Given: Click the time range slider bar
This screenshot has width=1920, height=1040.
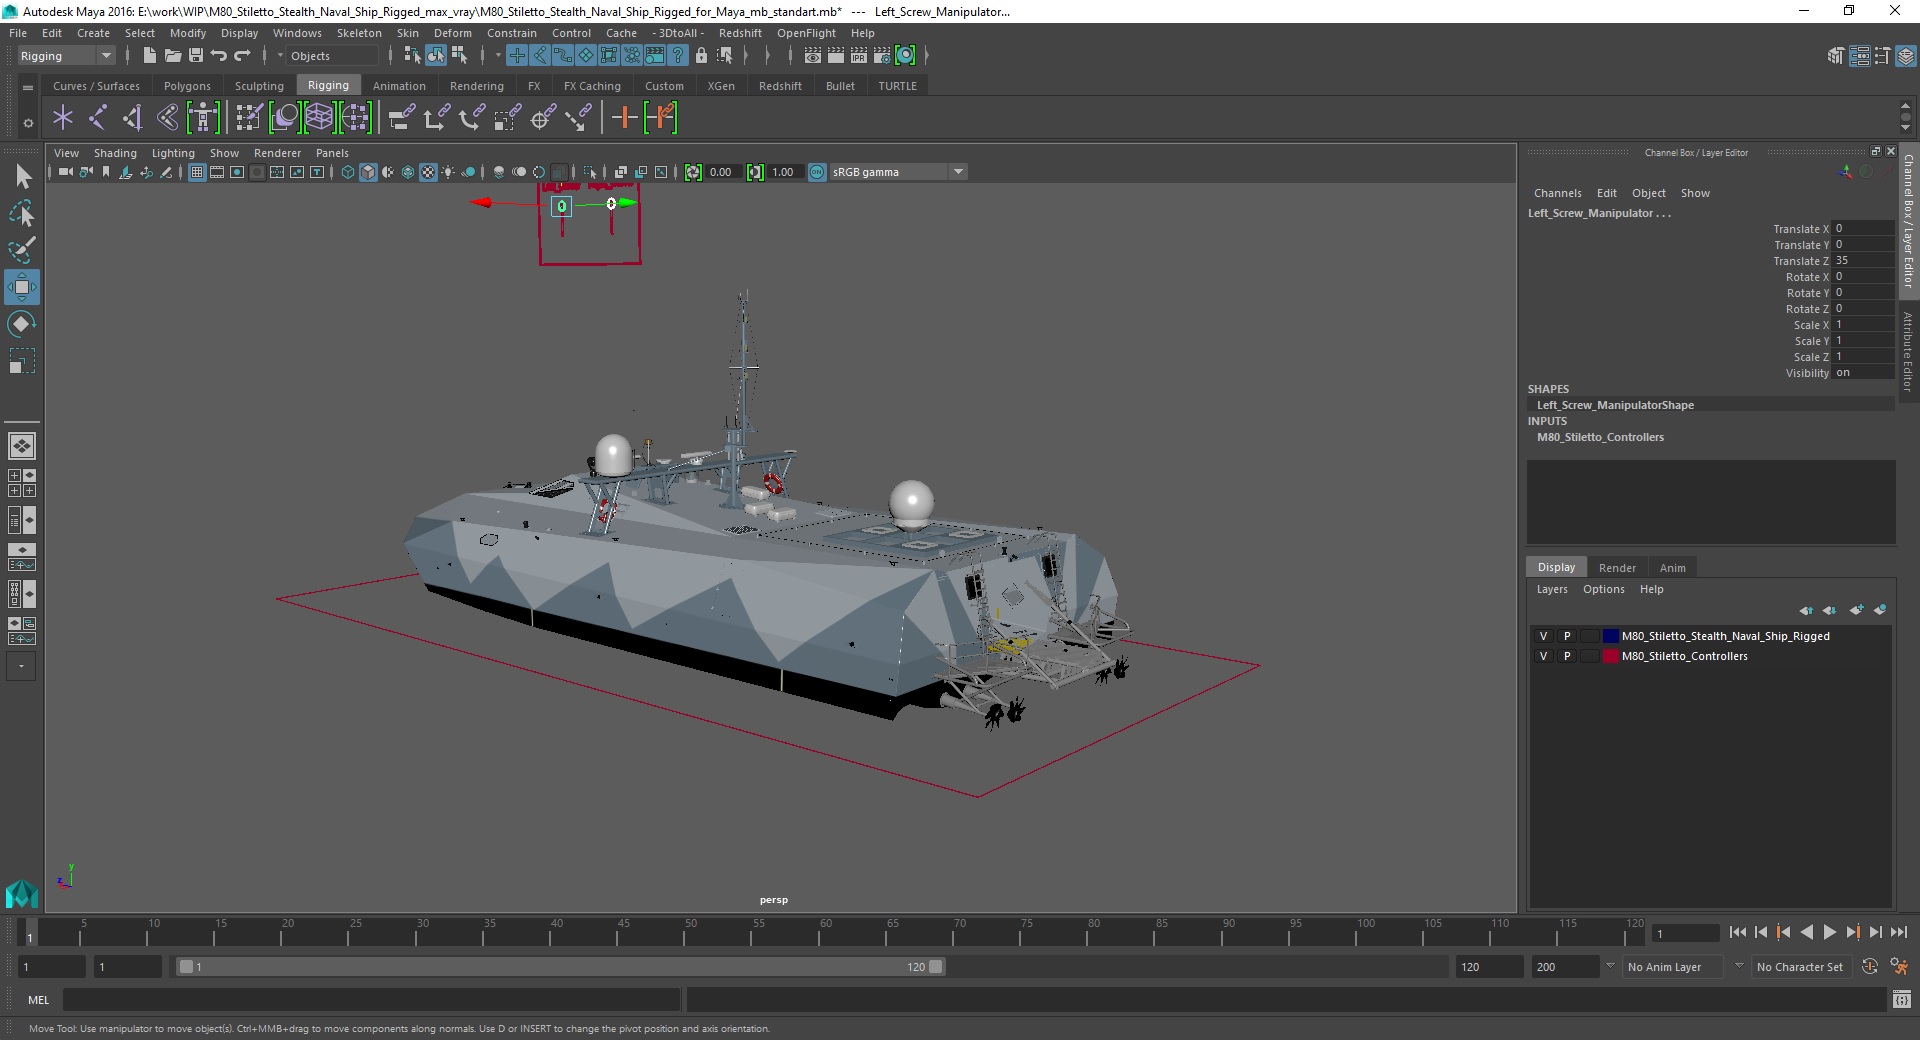Looking at the screenshot, I should [560, 967].
